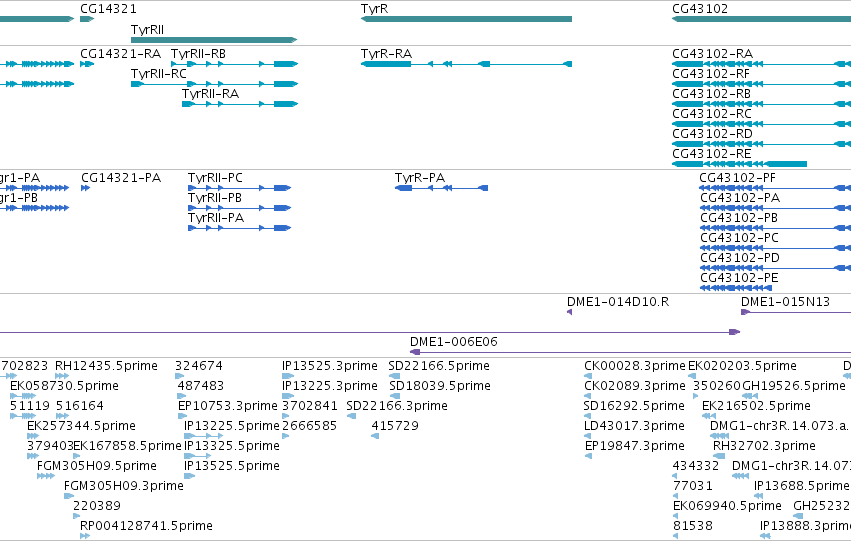Select EST RH12435.5prime
Viewport: 851px width, 541px height.
[106, 366]
